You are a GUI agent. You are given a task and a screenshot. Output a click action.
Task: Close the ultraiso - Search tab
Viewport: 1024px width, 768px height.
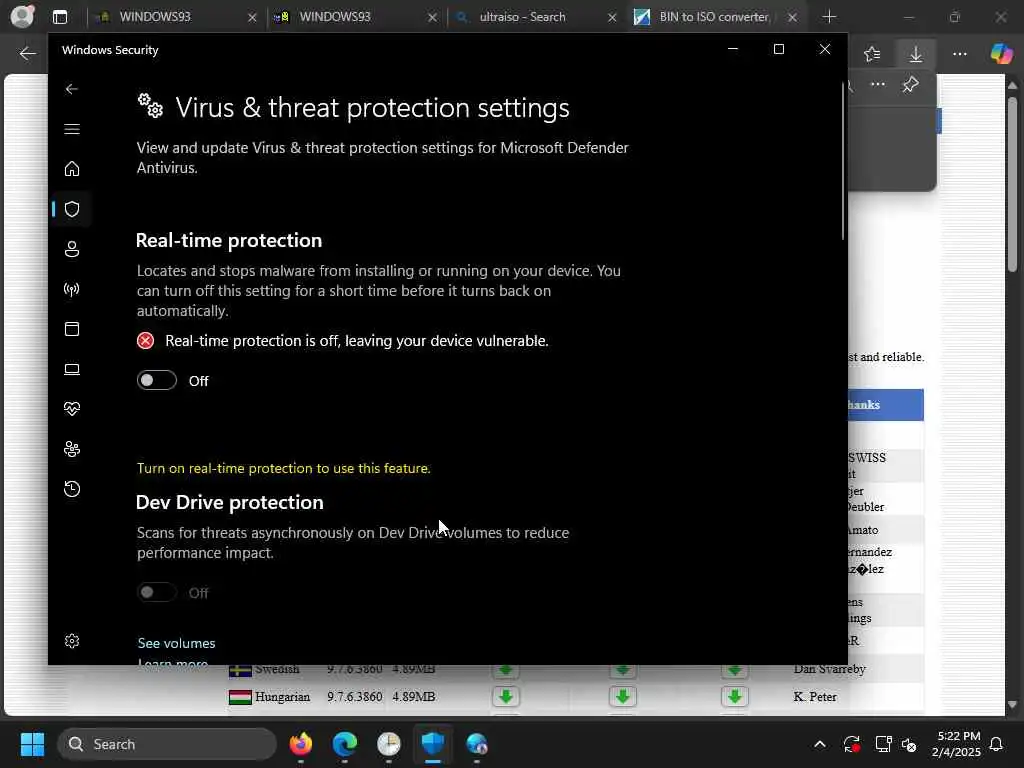pos(612,18)
